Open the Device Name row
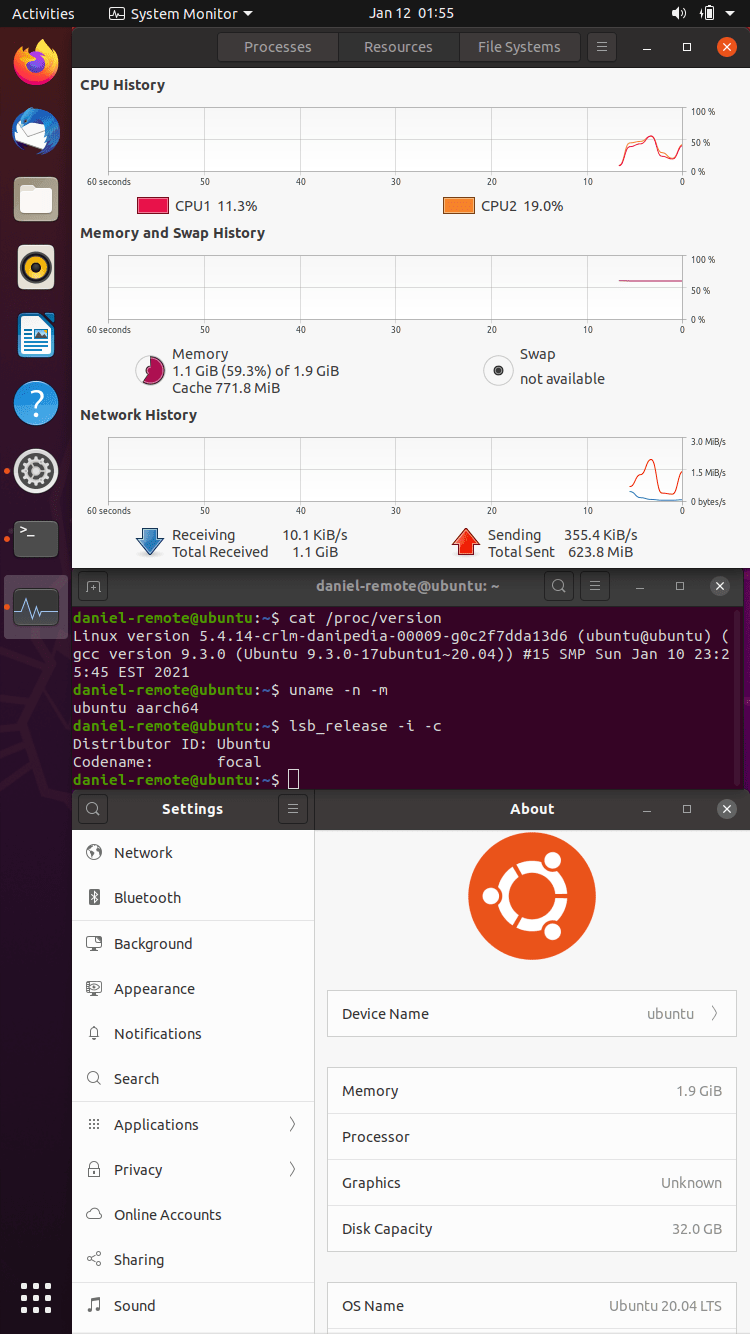Image resolution: width=750 pixels, height=1334 pixels. 531,1013
